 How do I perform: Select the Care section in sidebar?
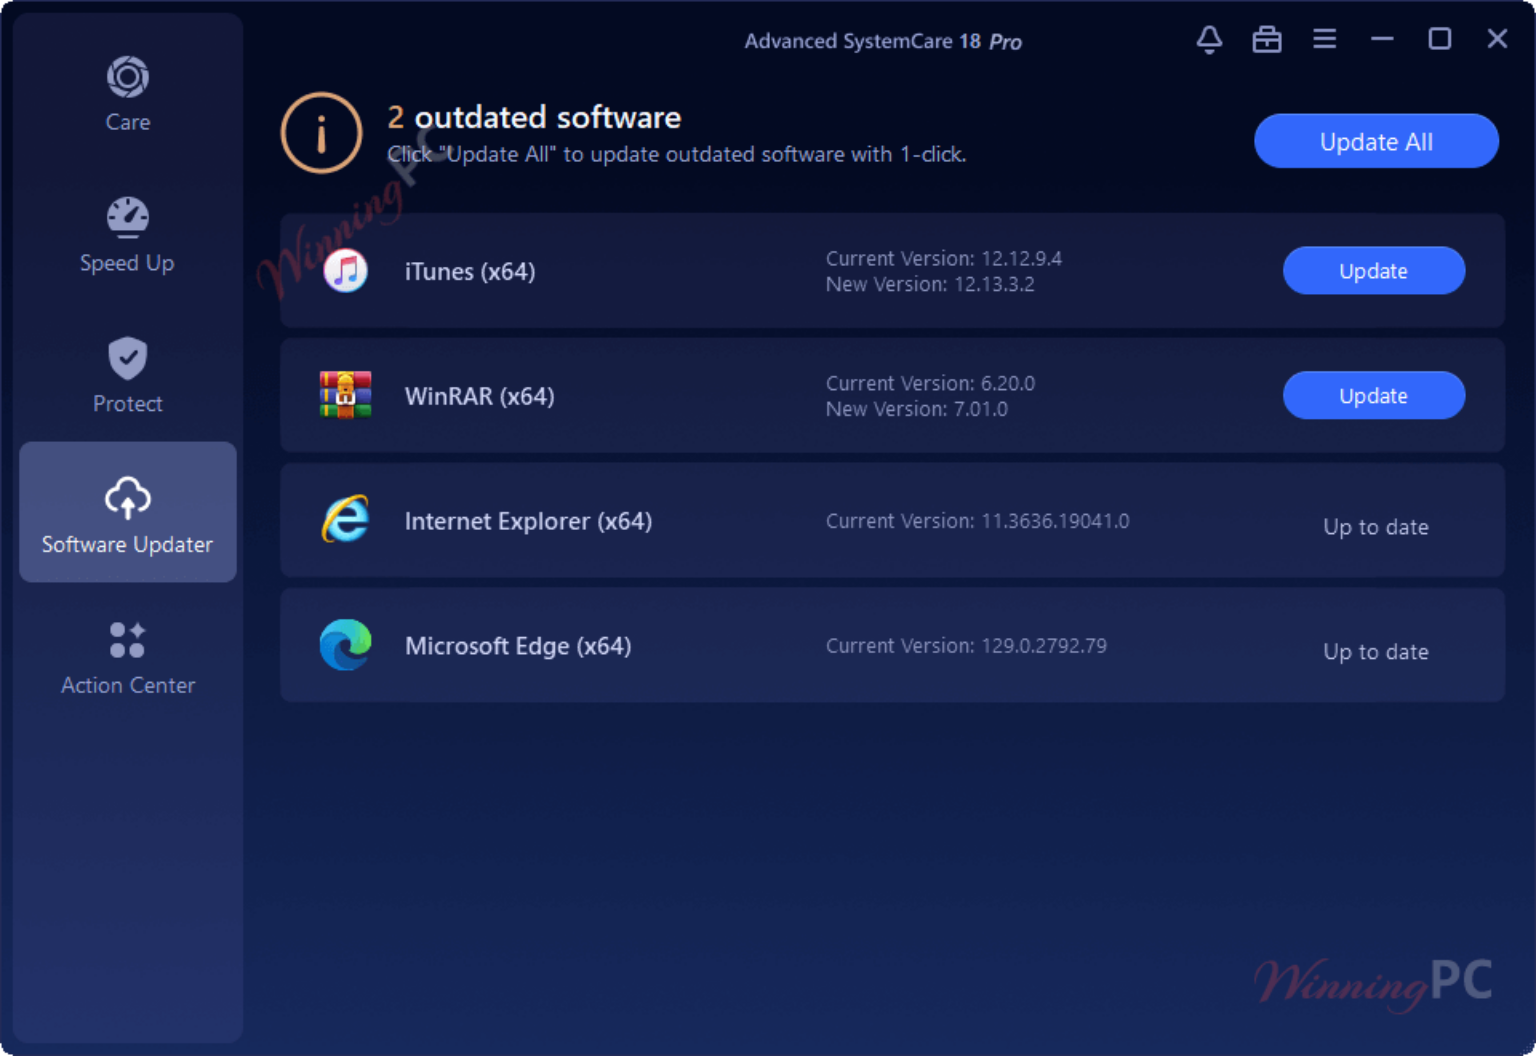[x=127, y=92]
